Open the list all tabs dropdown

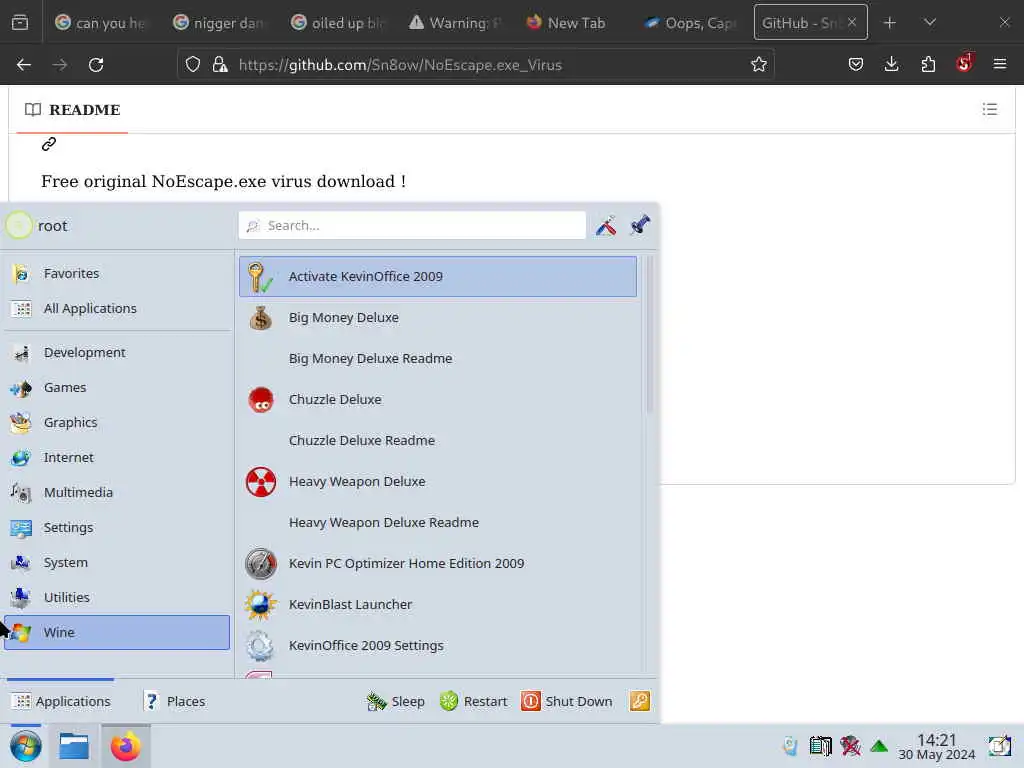(x=930, y=23)
